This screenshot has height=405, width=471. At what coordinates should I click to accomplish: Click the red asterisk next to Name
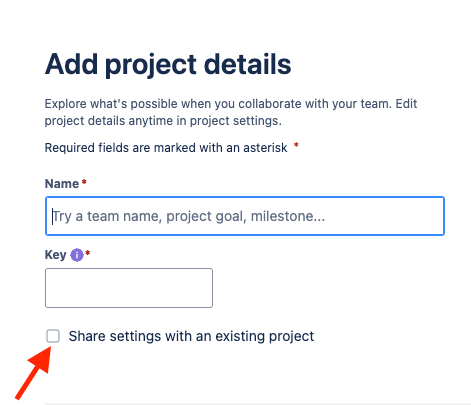(x=84, y=182)
